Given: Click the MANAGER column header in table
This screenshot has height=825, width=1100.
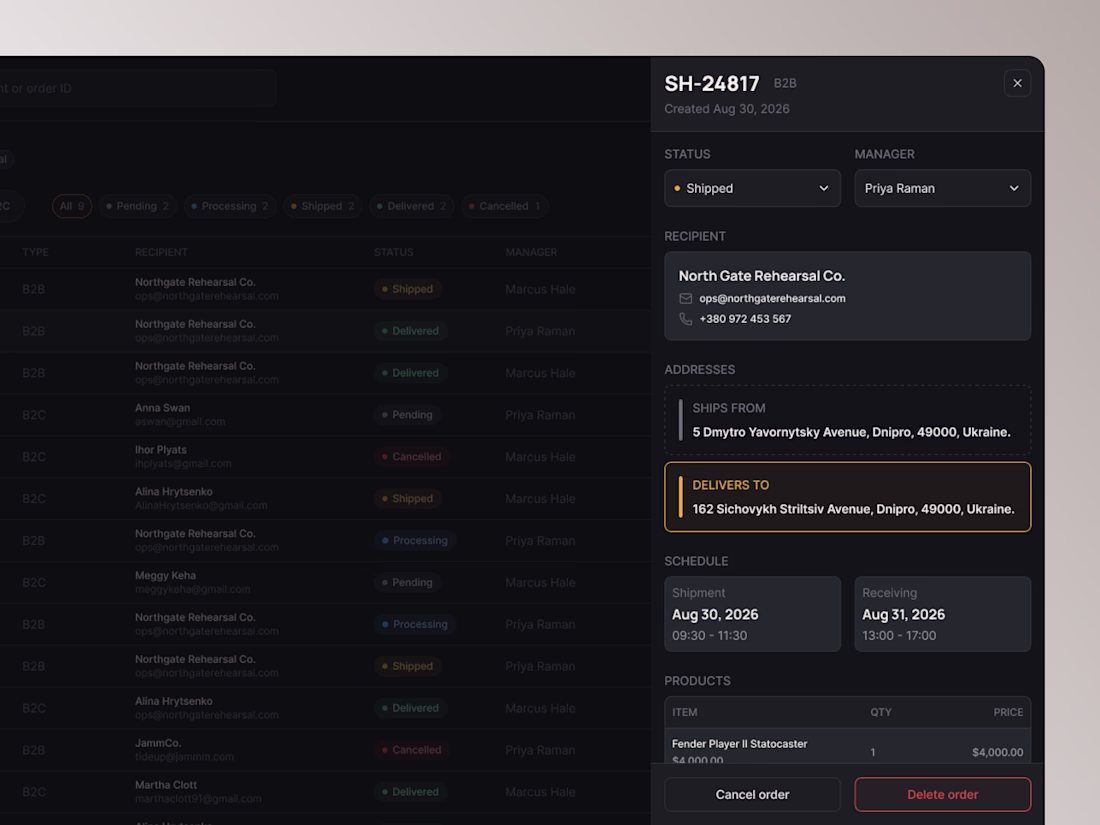Looking at the screenshot, I should 531,252.
